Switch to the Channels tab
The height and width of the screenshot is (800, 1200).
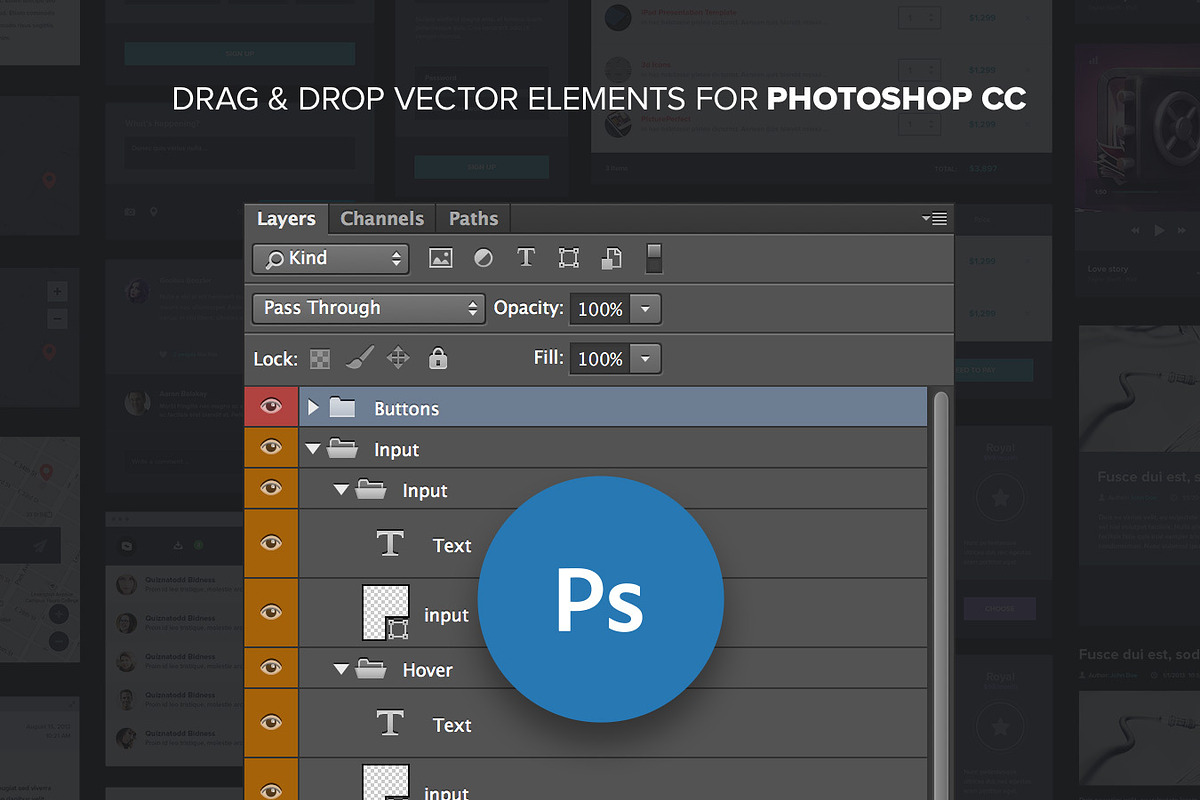click(x=382, y=219)
